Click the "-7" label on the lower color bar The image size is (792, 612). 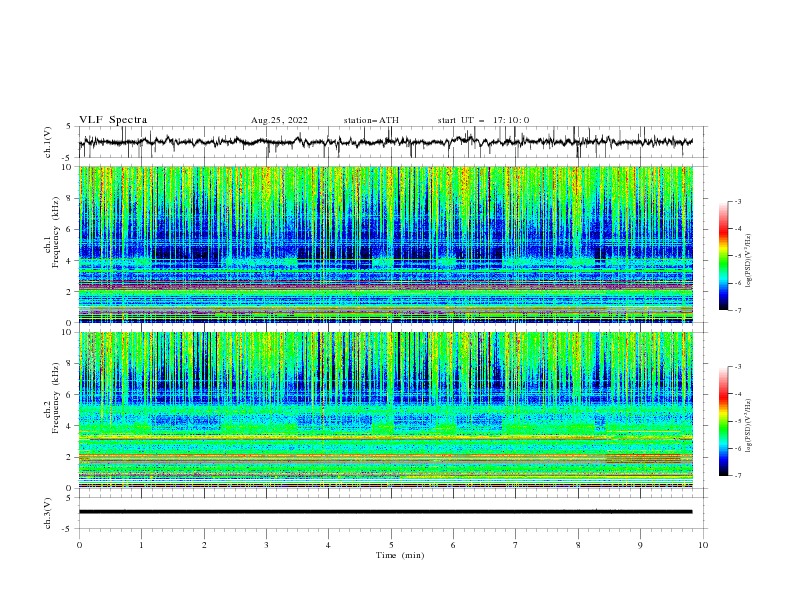tap(738, 476)
